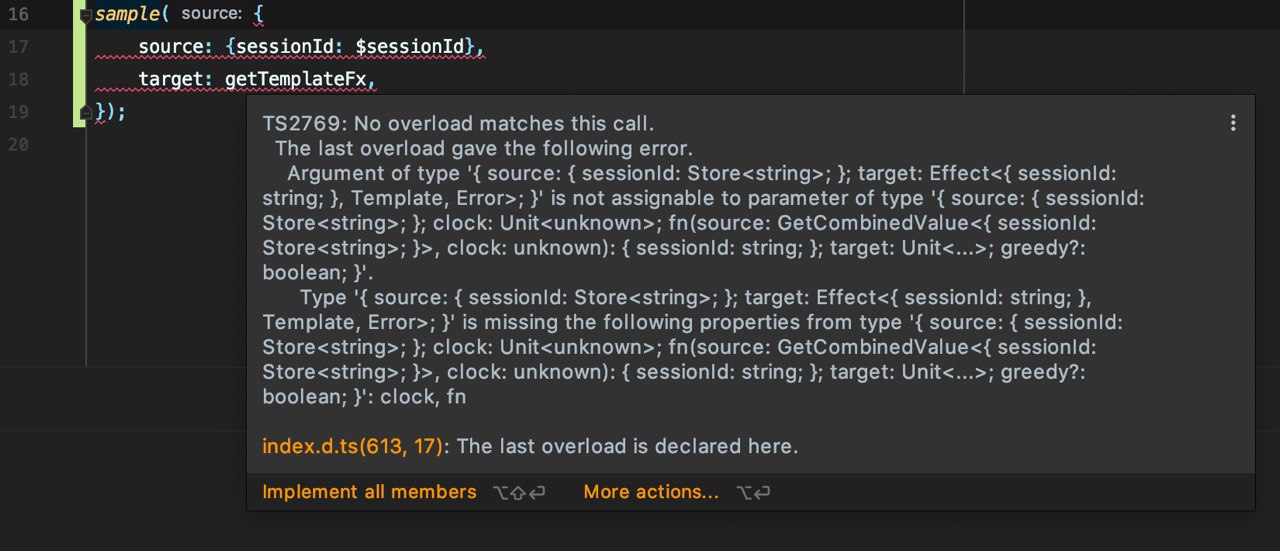Click line number 18 in the gutter
Viewport: 1280px width, 551px height.
click(18, 79)
